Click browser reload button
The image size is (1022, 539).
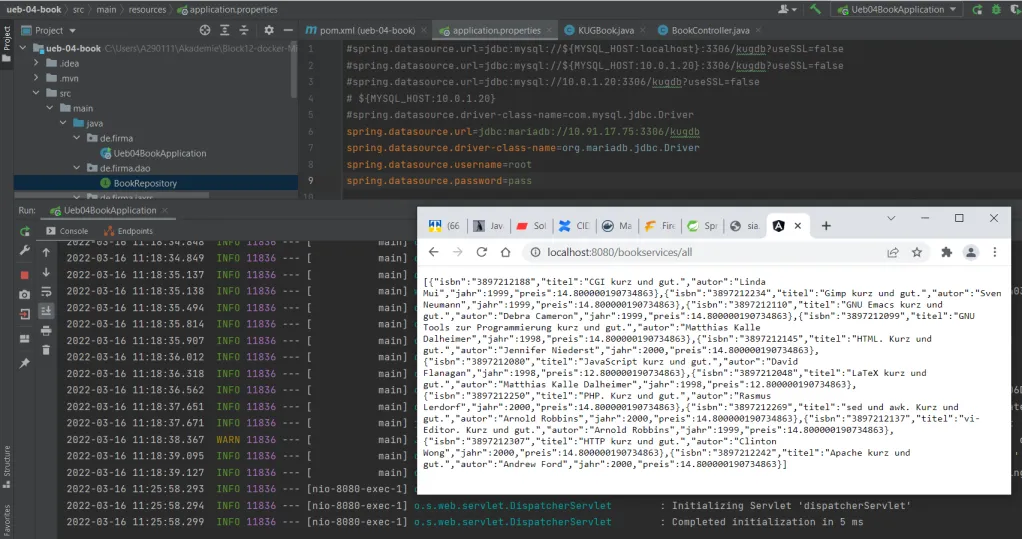point(482,252)
